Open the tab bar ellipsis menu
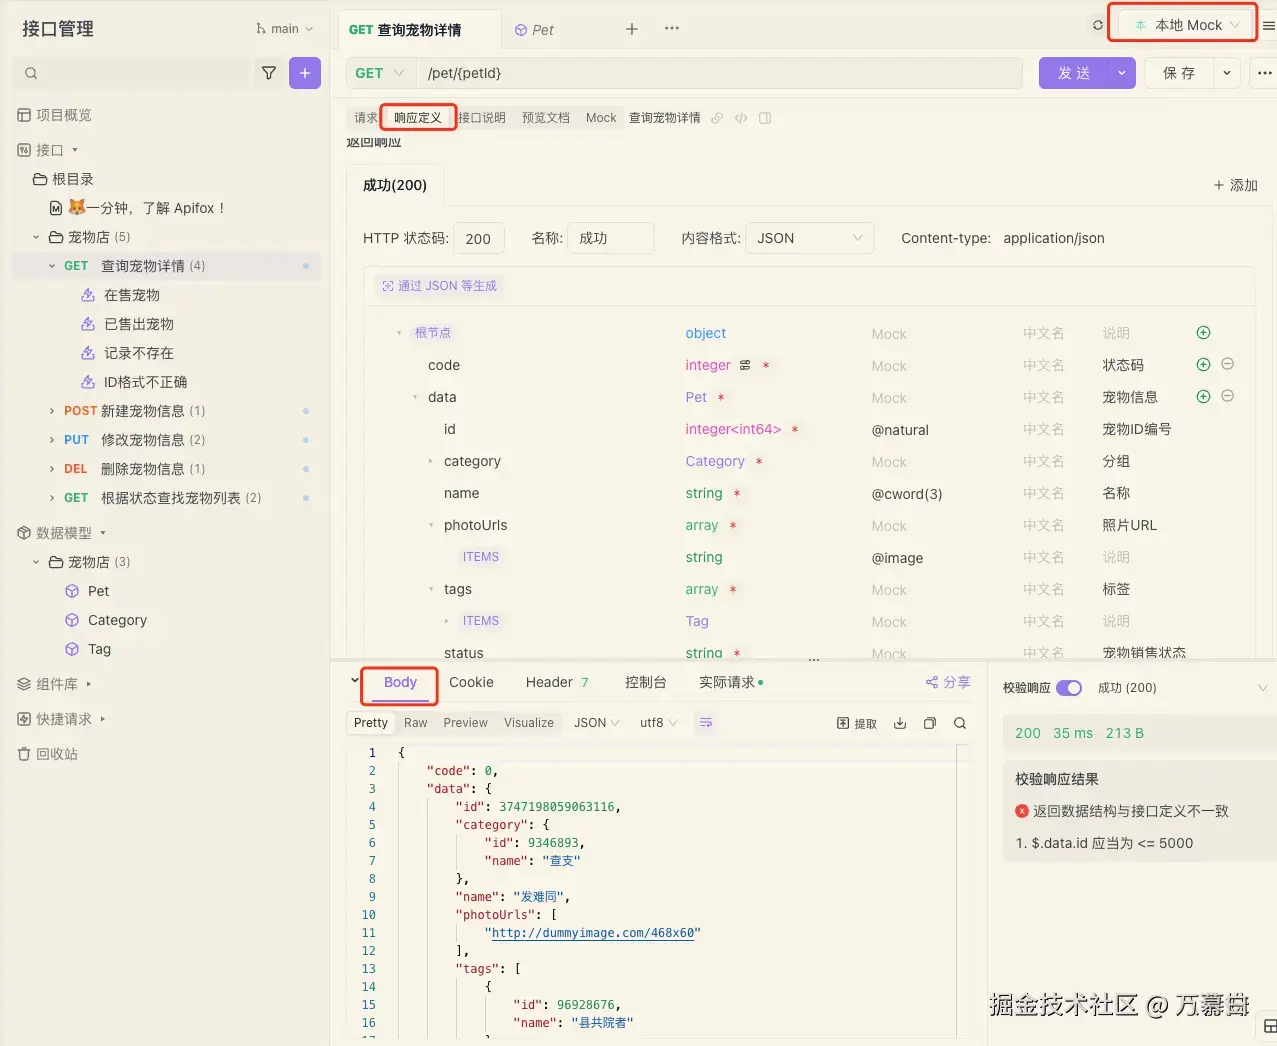1277x1046 pixels. (672, 28)
